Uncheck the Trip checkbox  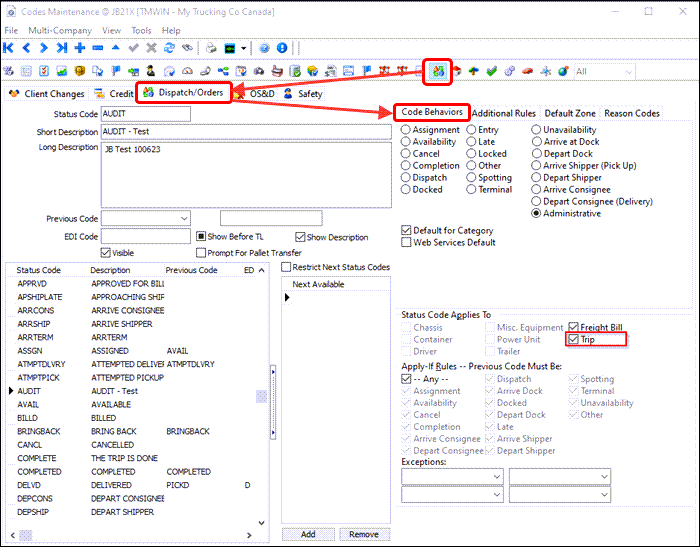(573, 340)
